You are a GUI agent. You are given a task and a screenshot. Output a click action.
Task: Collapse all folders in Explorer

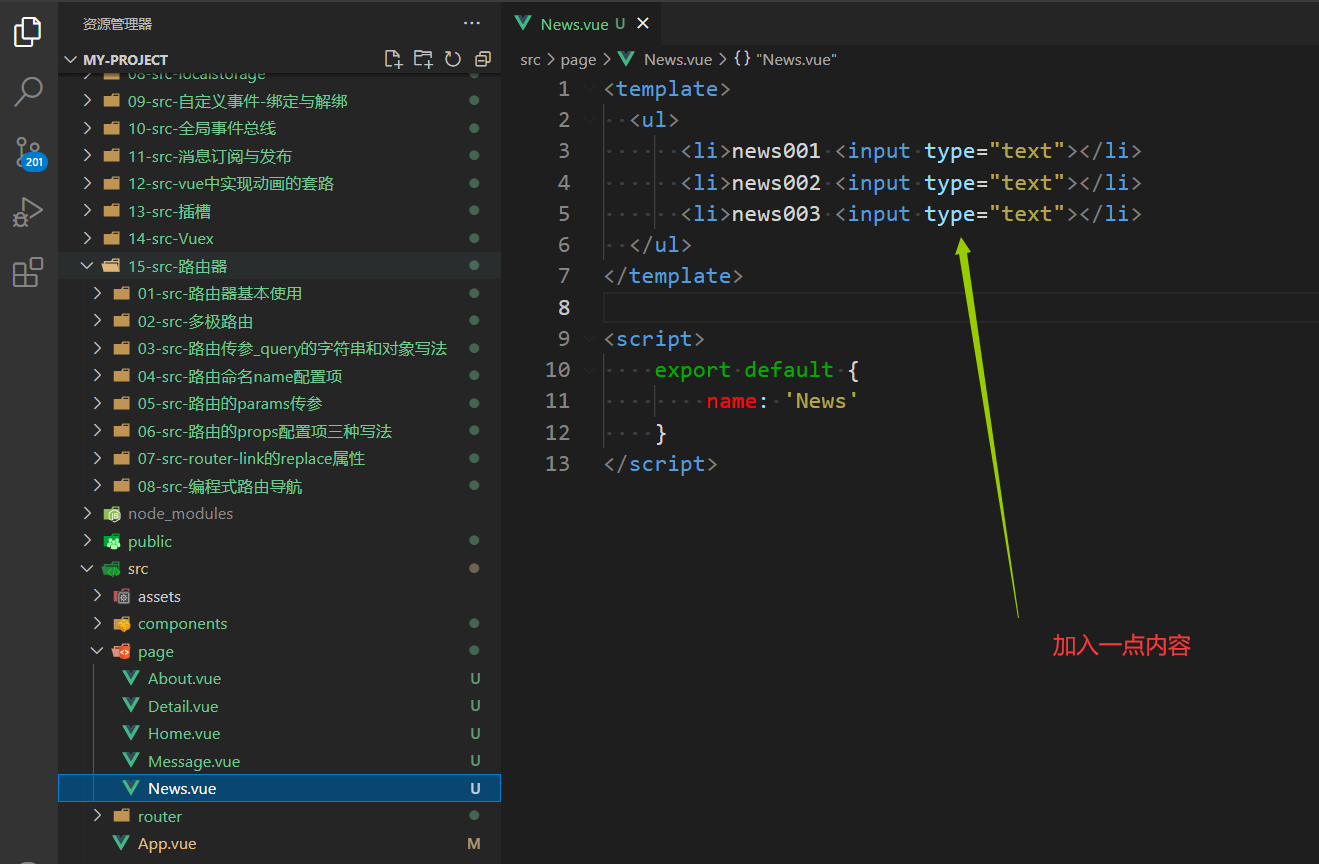(483, 59)
